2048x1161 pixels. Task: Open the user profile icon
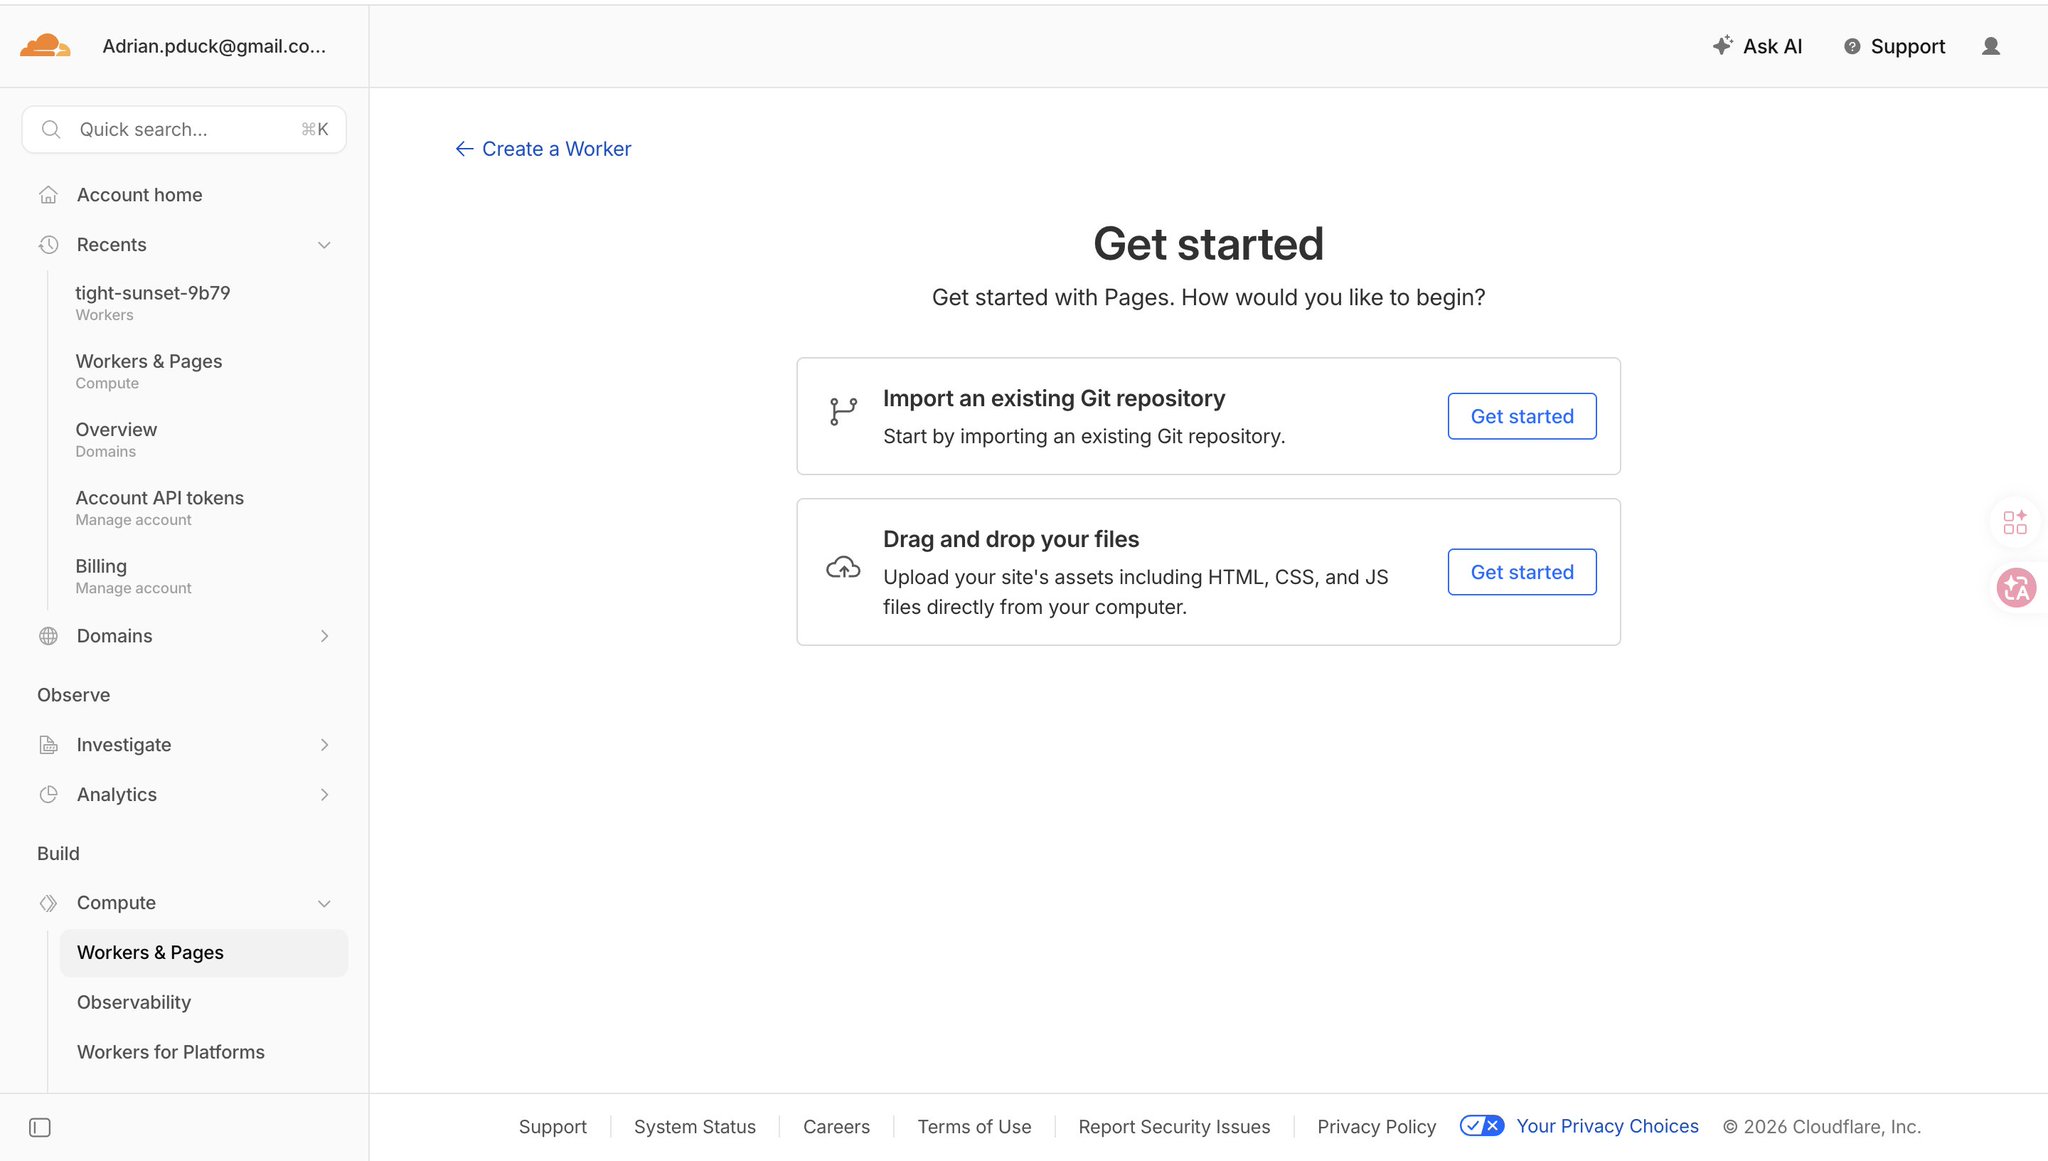[x=1991, y=46]
